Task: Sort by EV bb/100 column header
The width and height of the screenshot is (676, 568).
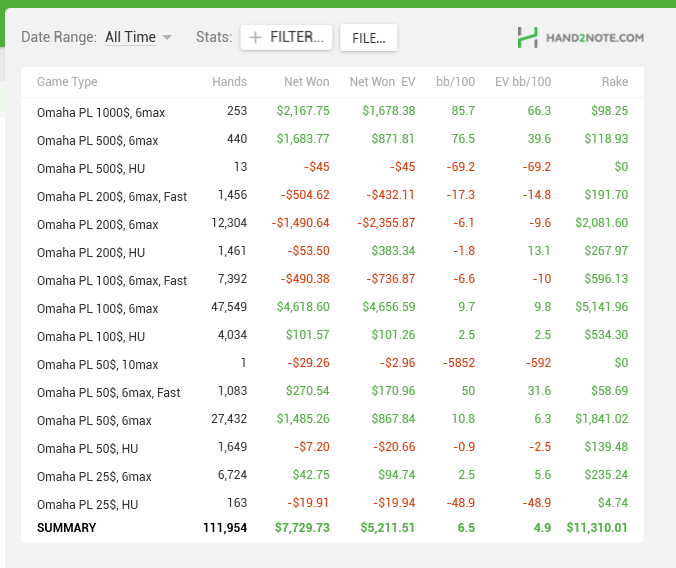Action: point(523,82)
